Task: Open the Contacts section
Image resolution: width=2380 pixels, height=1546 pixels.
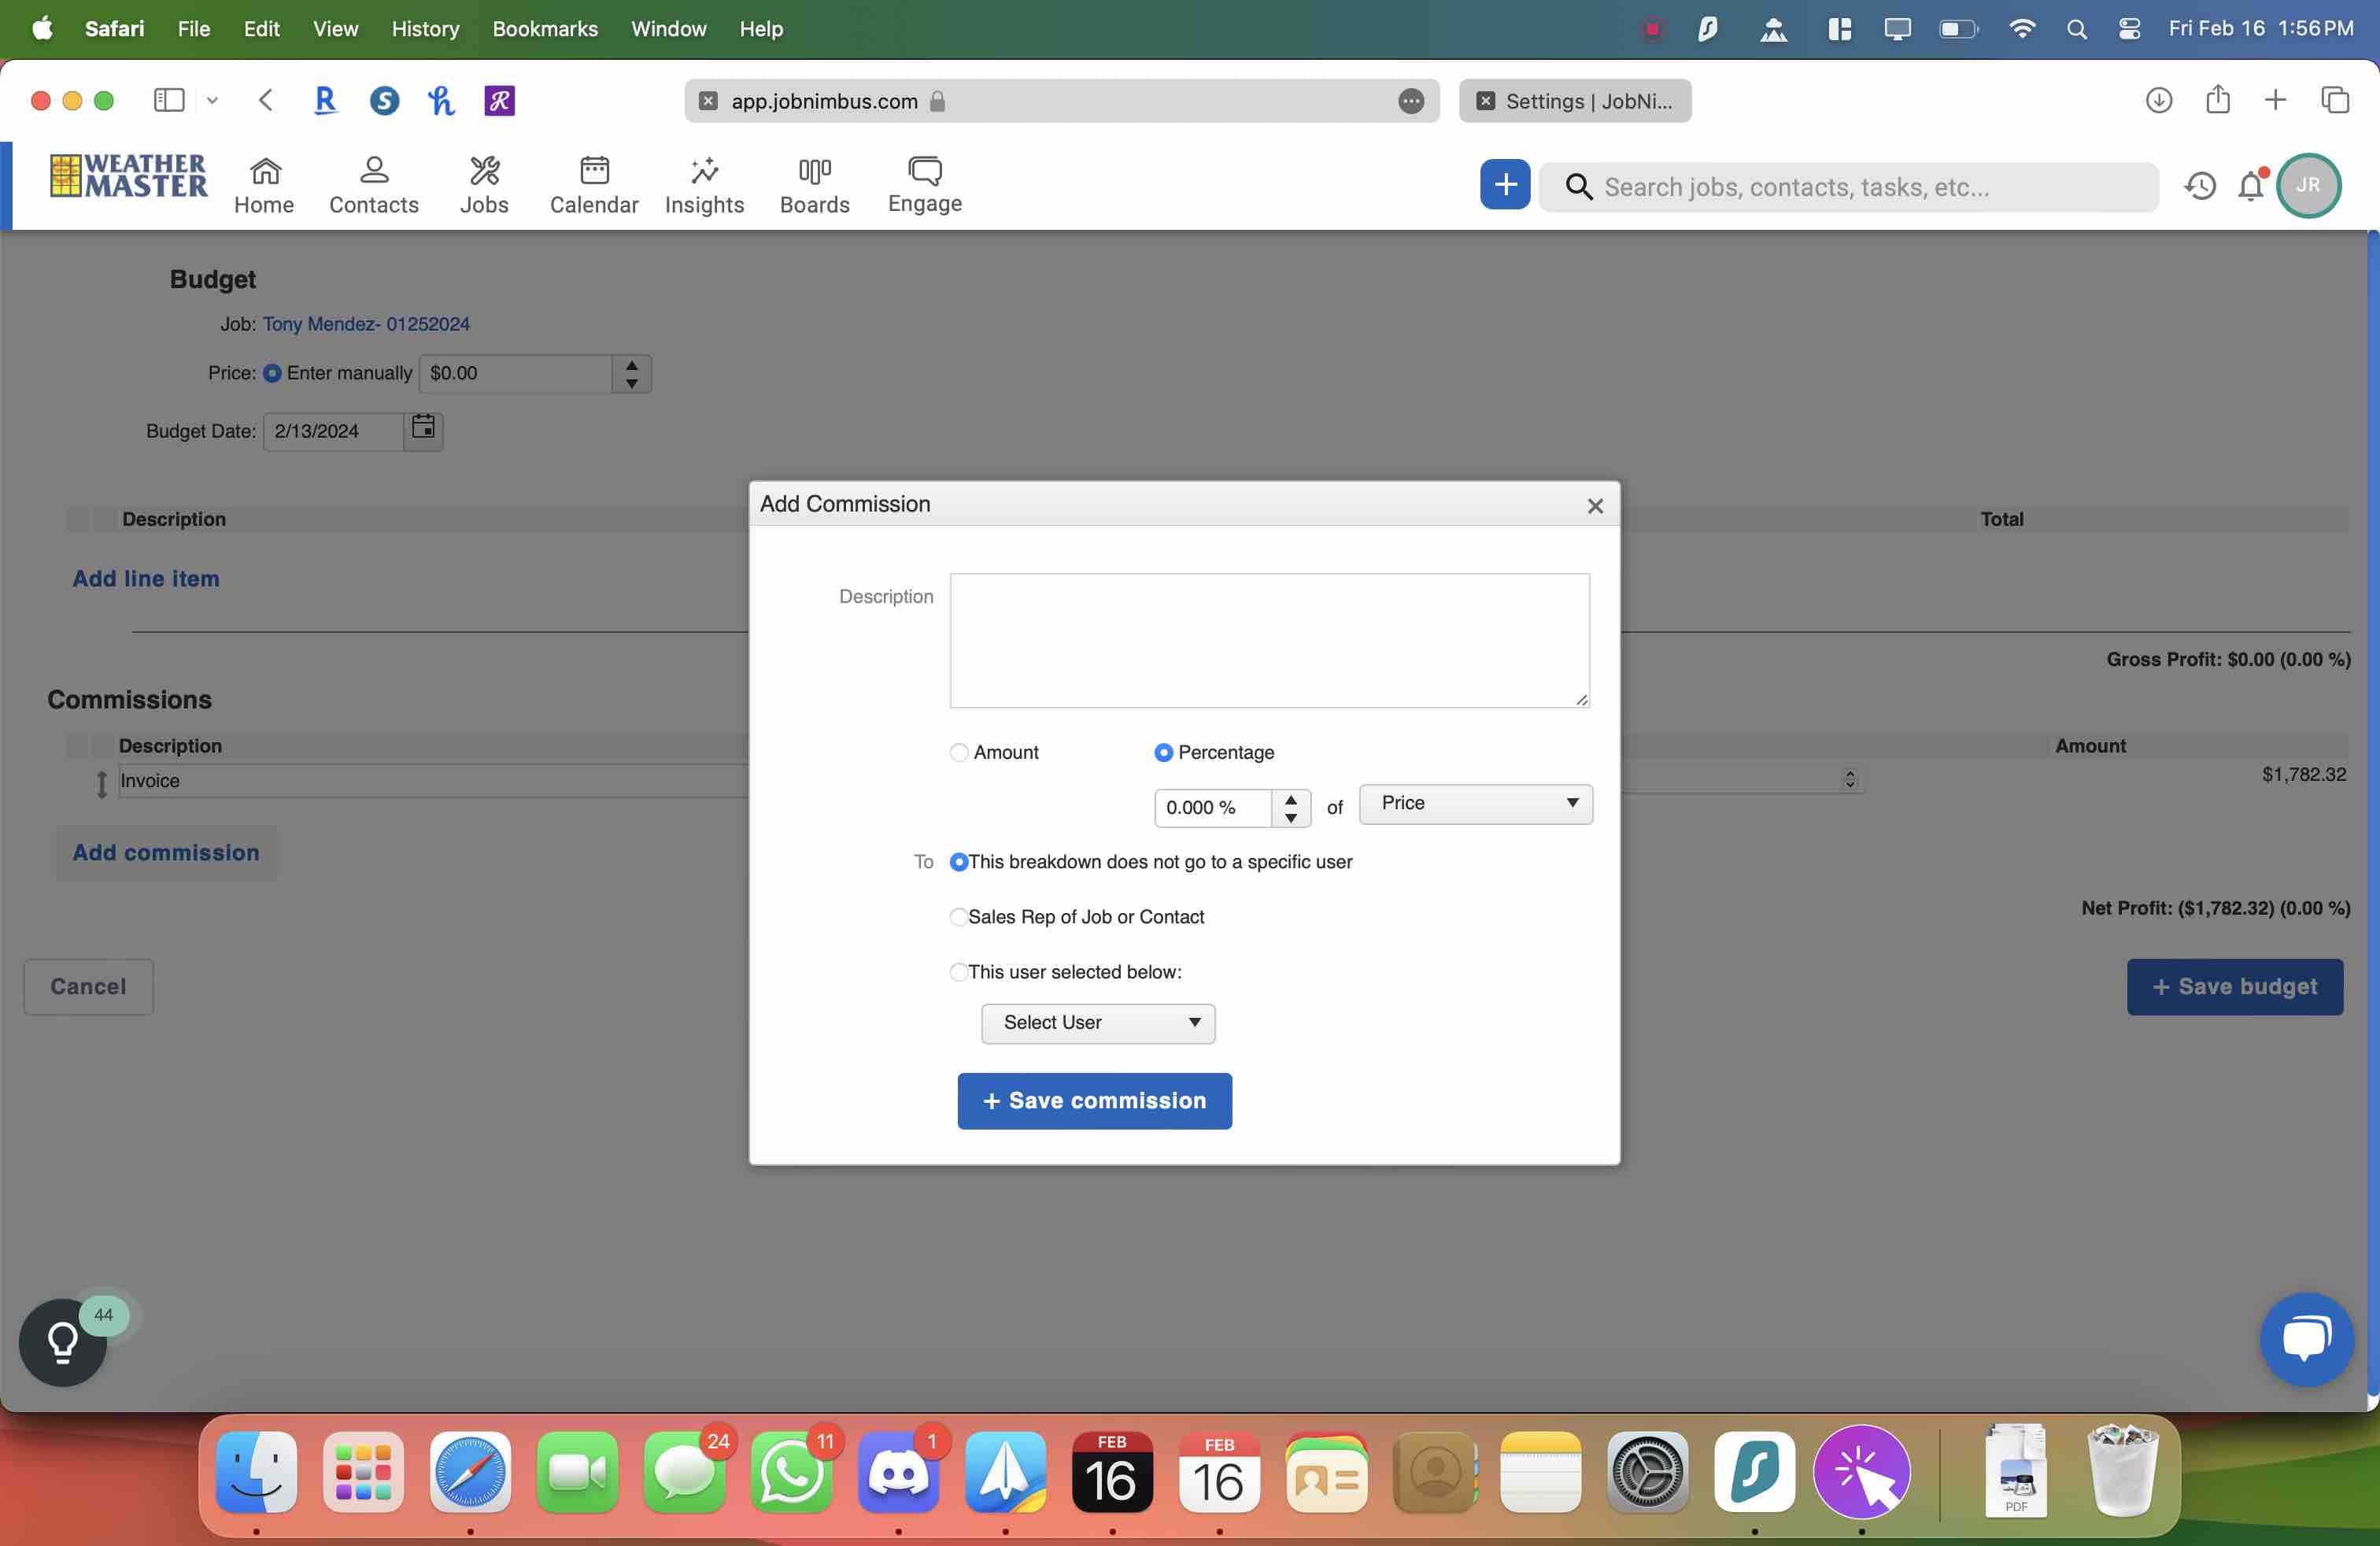Action: pos(374,184)
